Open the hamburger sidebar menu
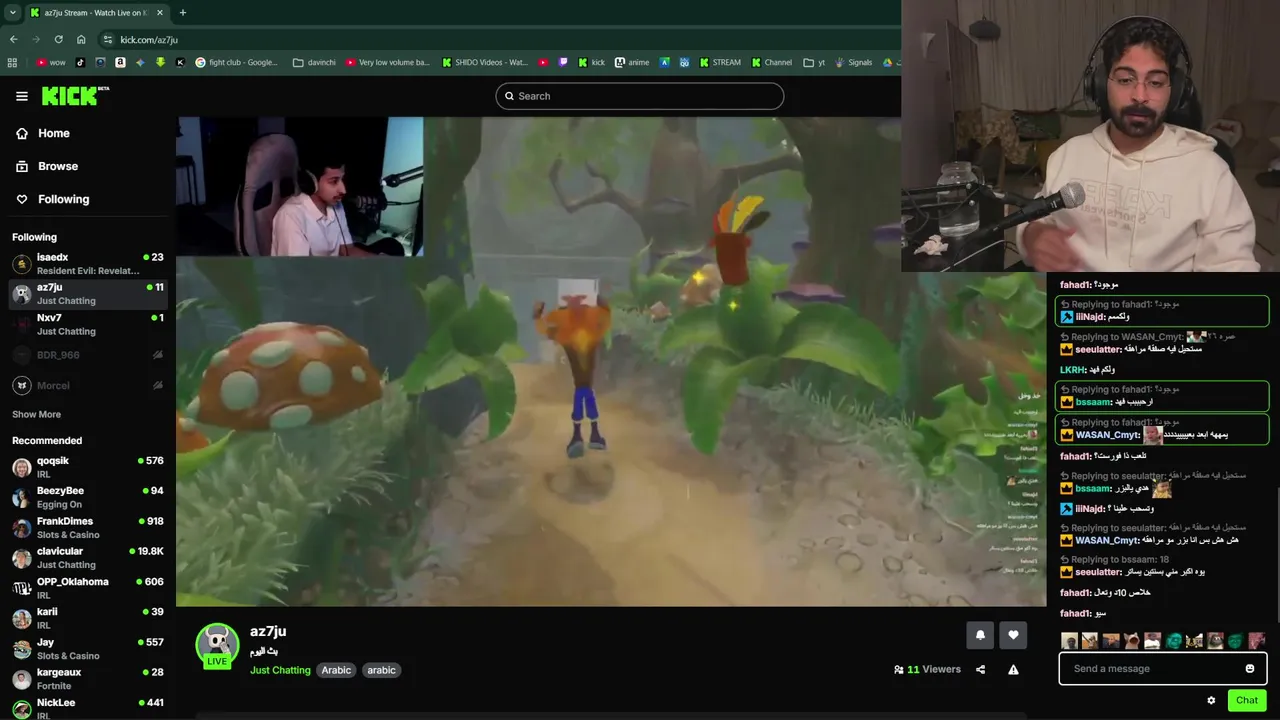This screenshot has width=1280, height=720. point(21,96)
